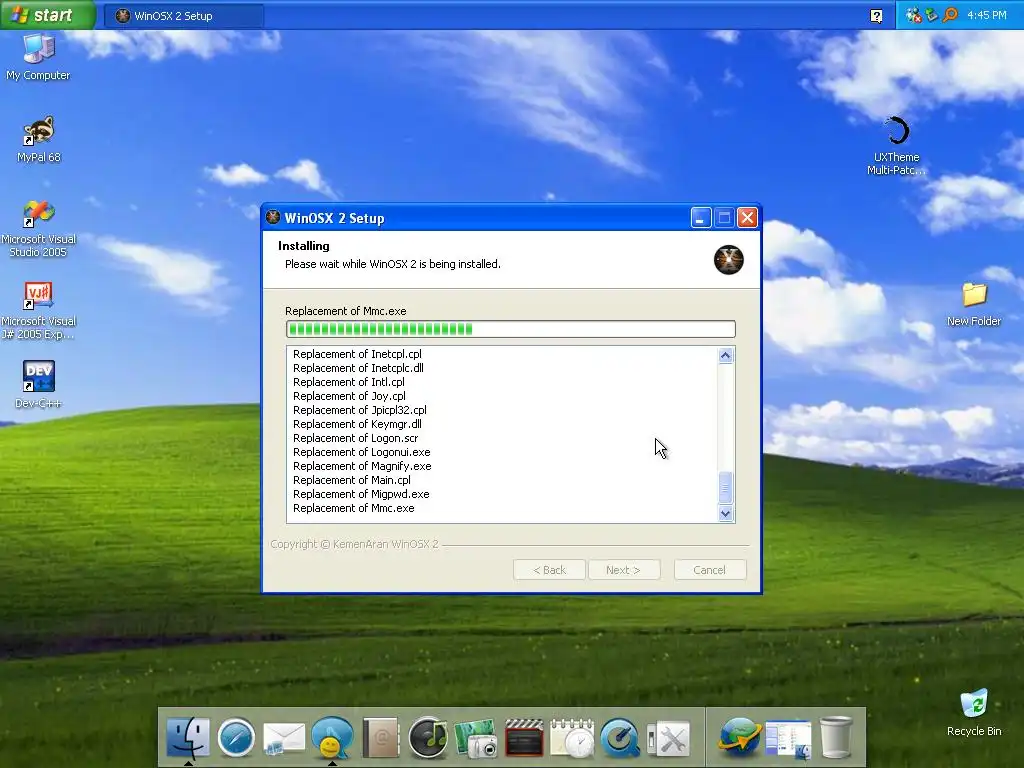Open the chat messenger dock icon
This screenshot has height=768, width=1024.
[x=332, y=738]
